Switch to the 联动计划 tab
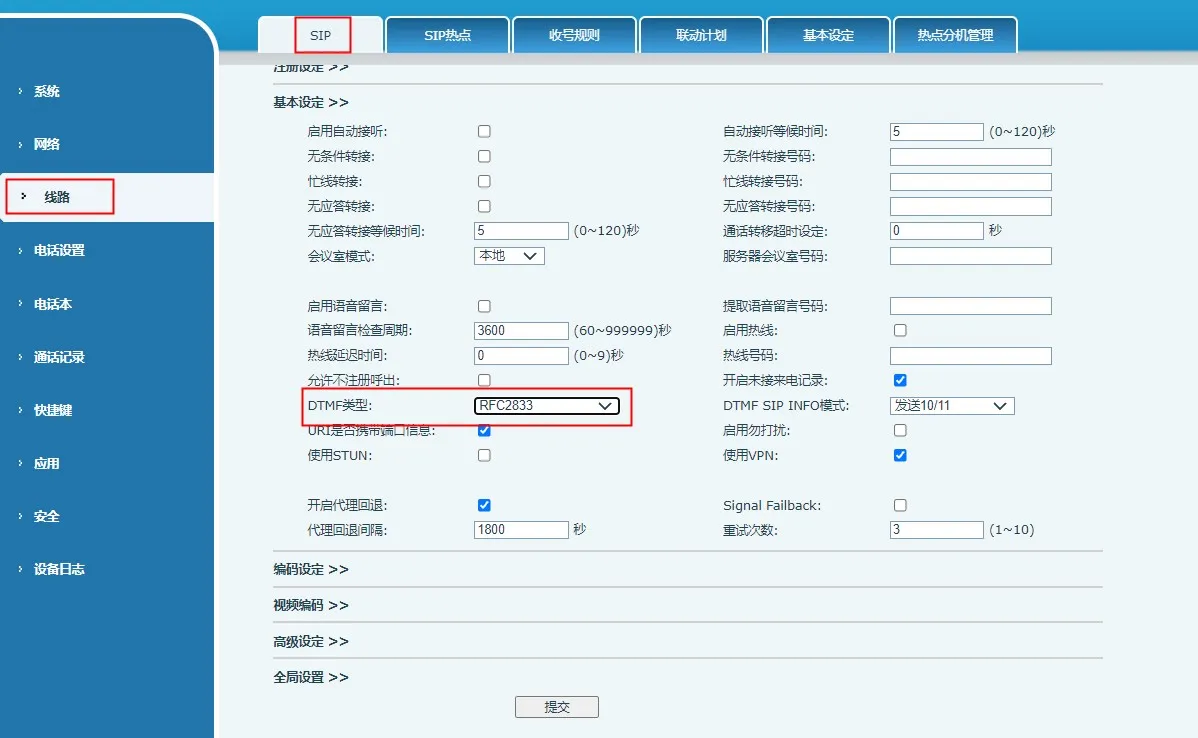Screen dimensions: 1198x738 [700, 34]
